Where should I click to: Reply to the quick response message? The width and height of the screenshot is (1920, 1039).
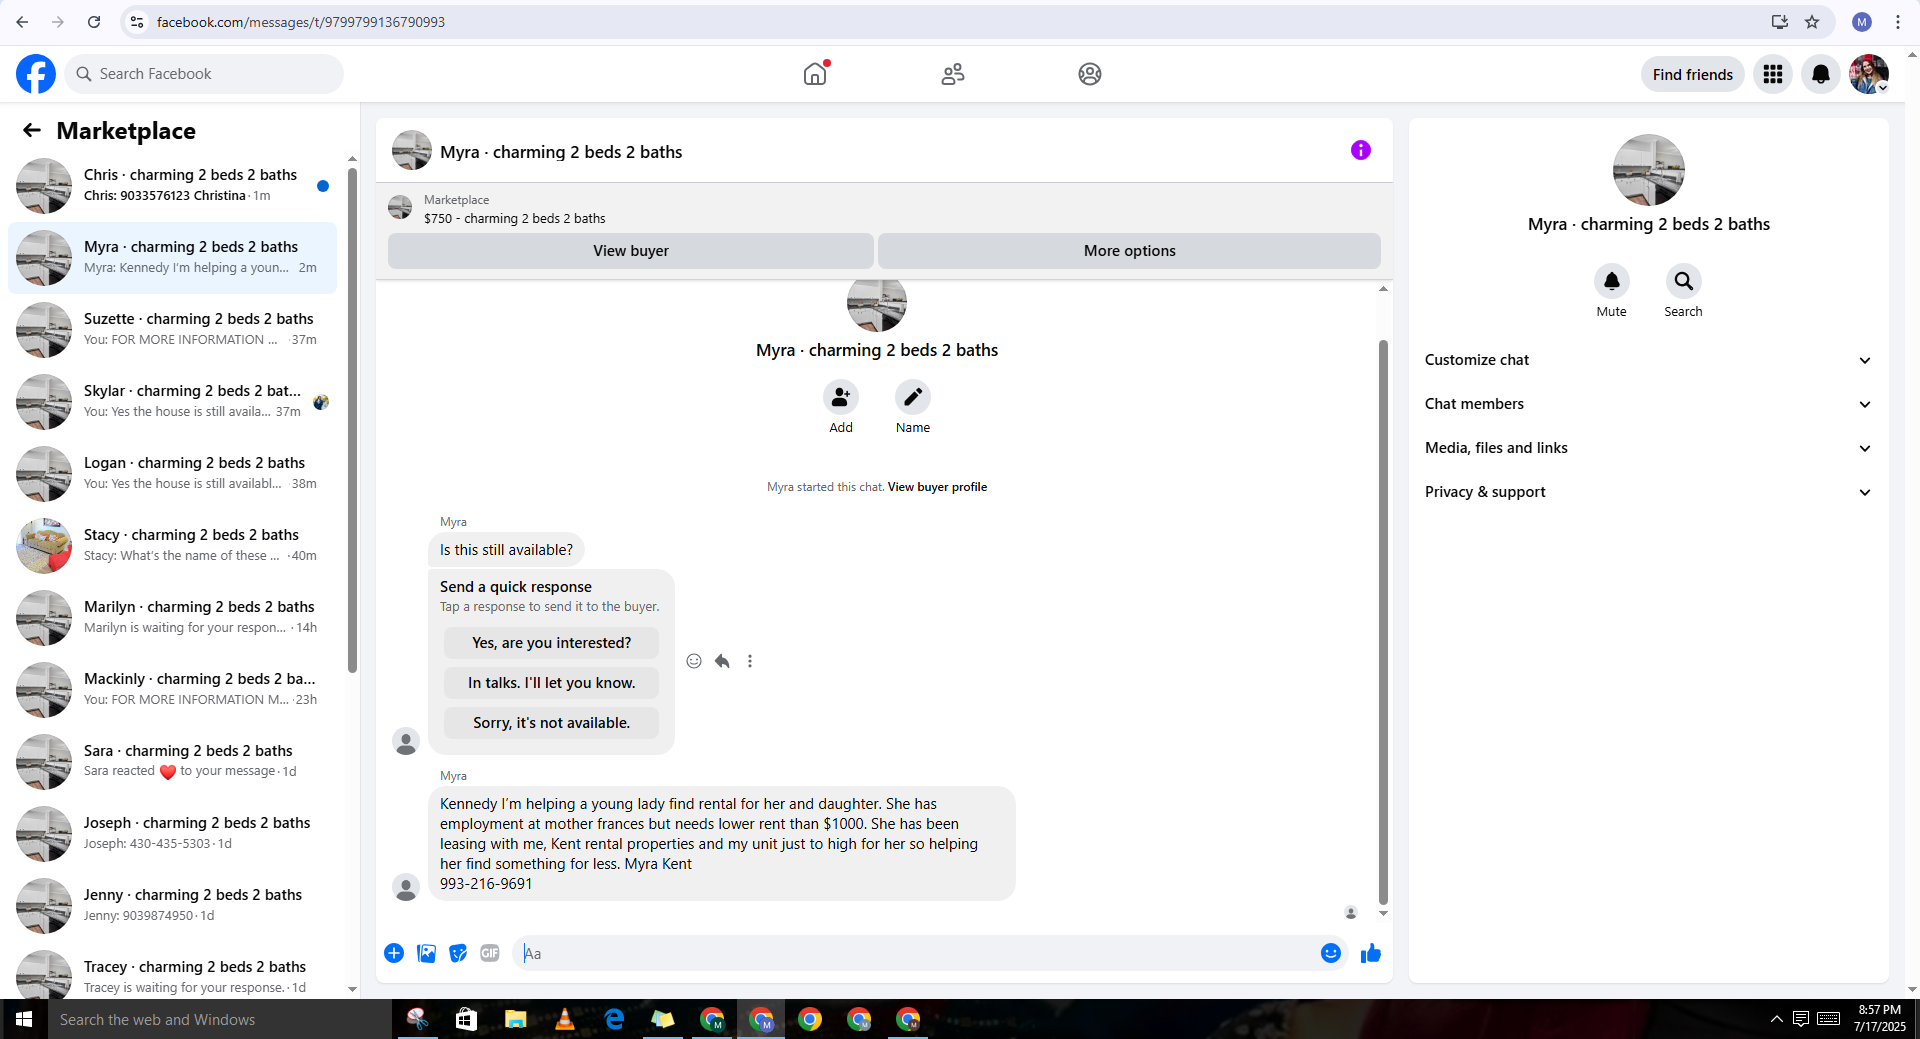722,661
